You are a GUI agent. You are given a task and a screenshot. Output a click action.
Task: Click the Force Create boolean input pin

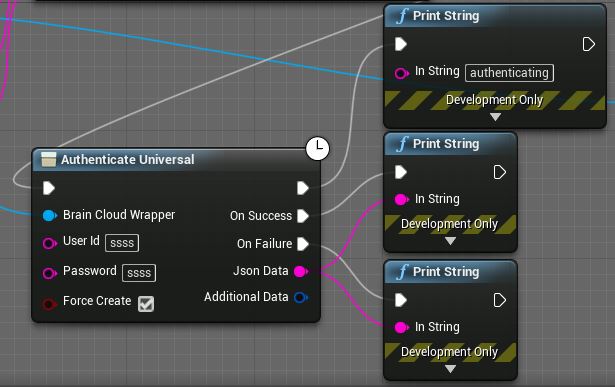click(x=50, y=303)
